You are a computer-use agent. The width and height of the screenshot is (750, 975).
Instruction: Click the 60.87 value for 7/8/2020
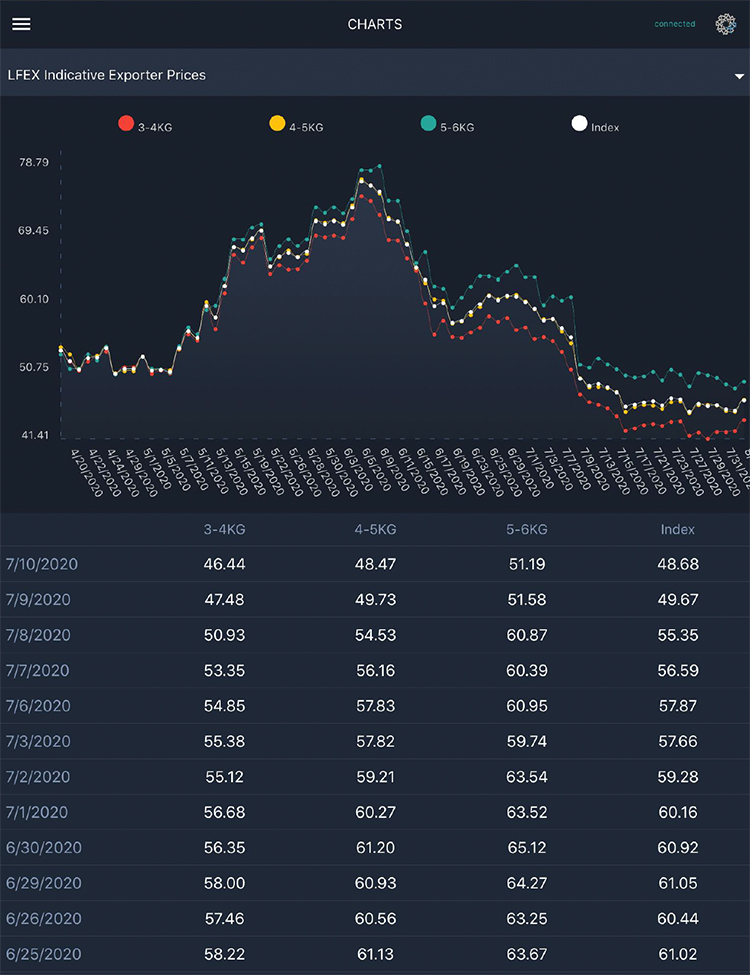point(527,635)
